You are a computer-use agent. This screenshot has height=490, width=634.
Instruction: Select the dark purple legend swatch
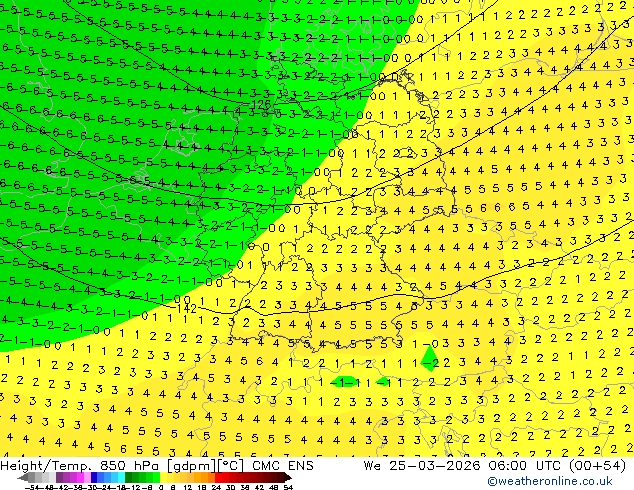[59, 478]
